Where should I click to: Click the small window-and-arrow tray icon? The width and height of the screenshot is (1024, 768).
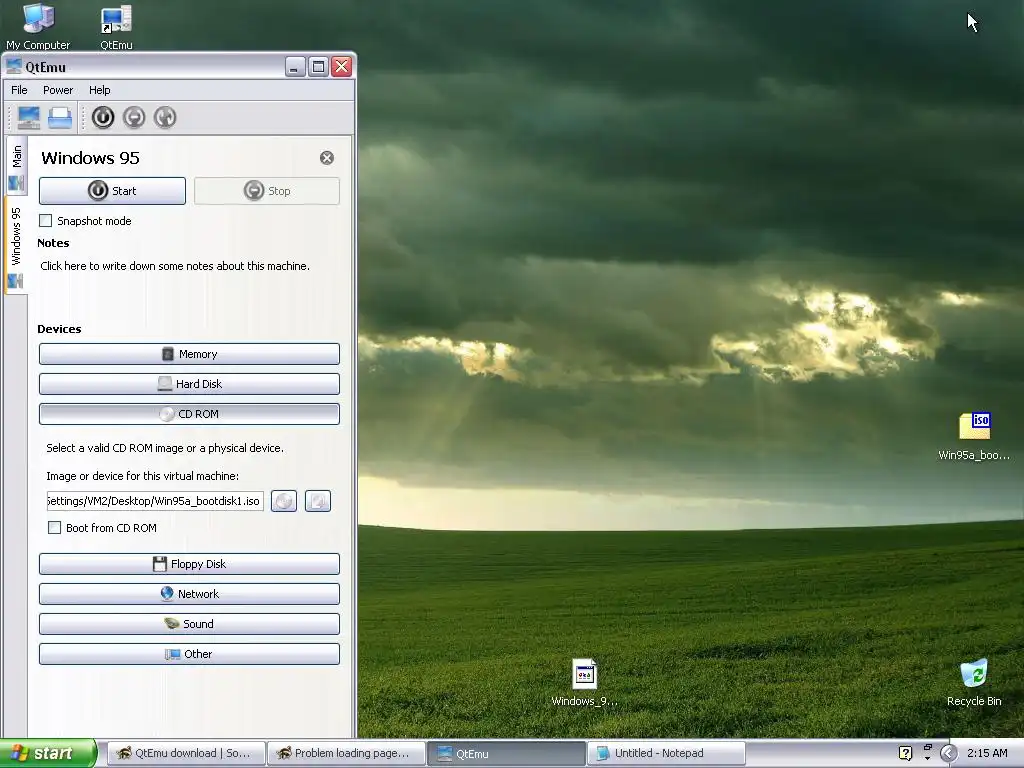coord(927,752)
